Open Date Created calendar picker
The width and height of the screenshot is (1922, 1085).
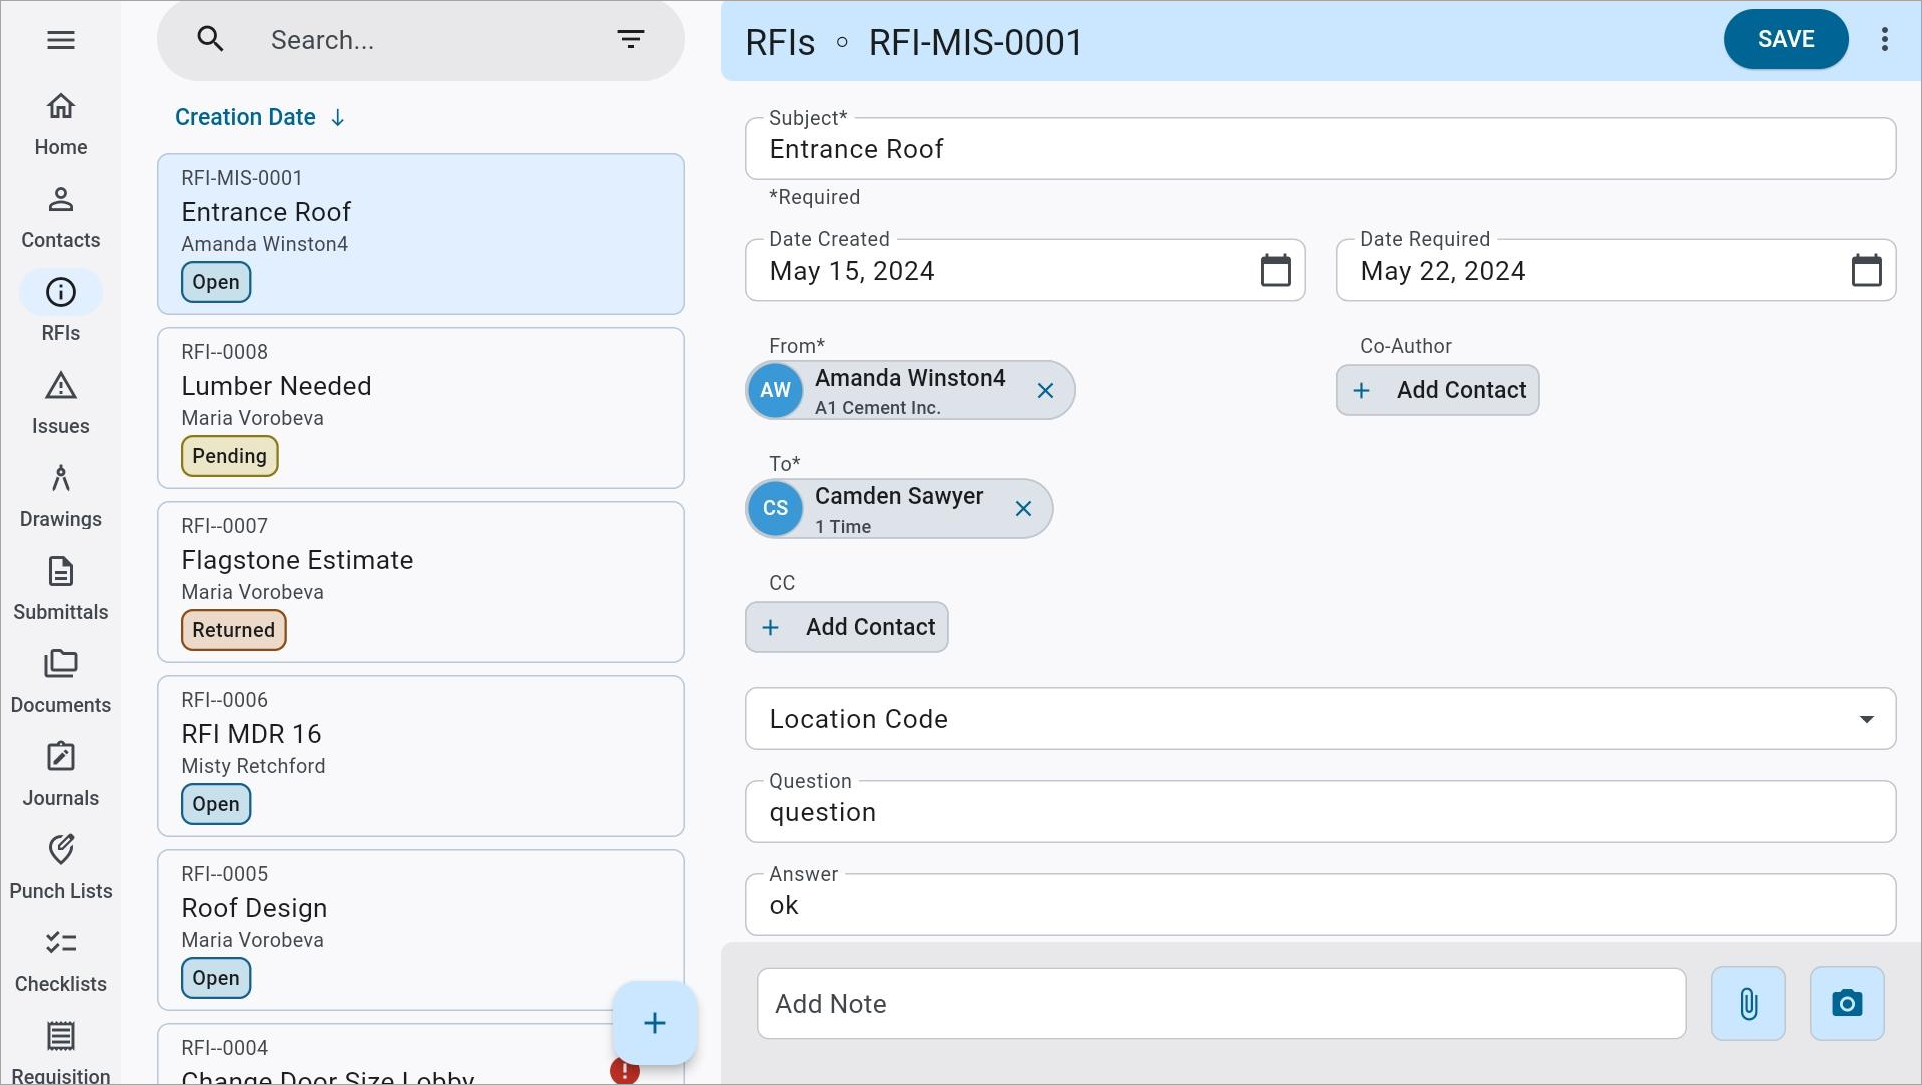[x=1275, y=270]
